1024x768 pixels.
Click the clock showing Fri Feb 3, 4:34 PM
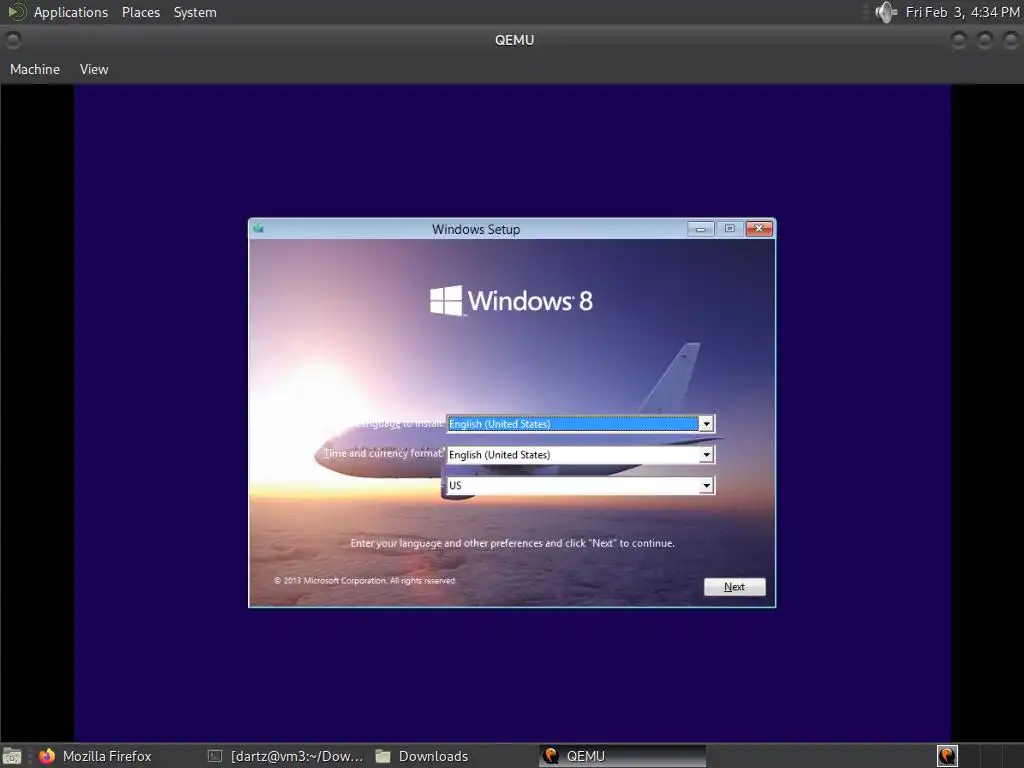[x=962, y=12]
